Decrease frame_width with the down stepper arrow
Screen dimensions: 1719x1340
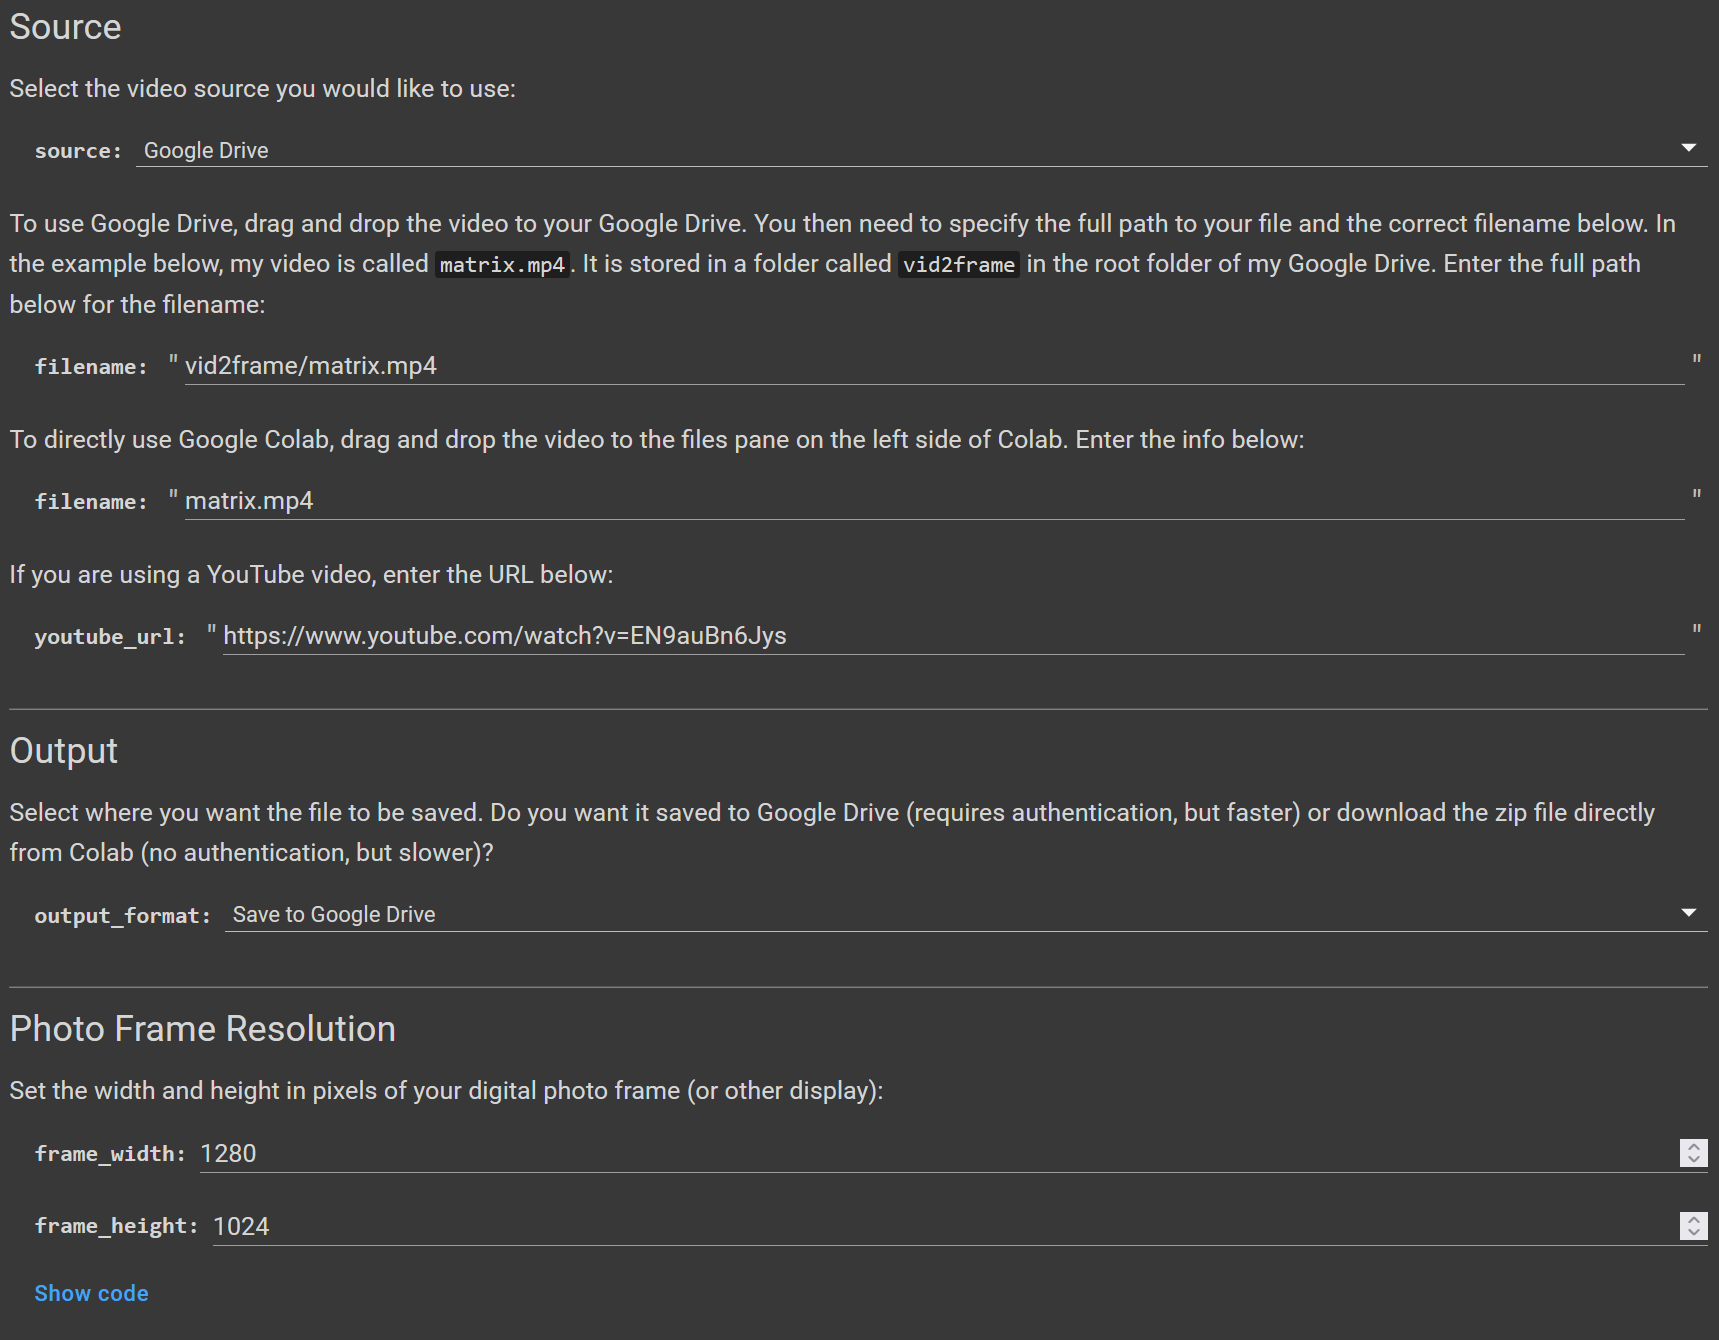pyautogui.click(x=1694, y=1160)
